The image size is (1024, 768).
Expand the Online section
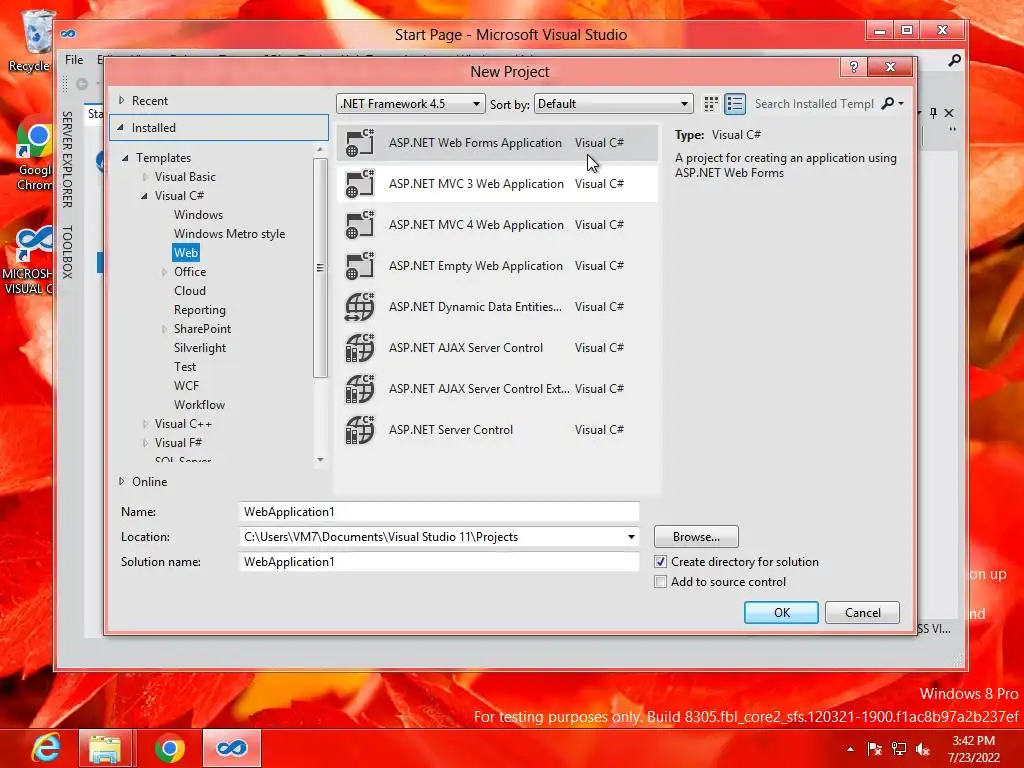point(121,481)
